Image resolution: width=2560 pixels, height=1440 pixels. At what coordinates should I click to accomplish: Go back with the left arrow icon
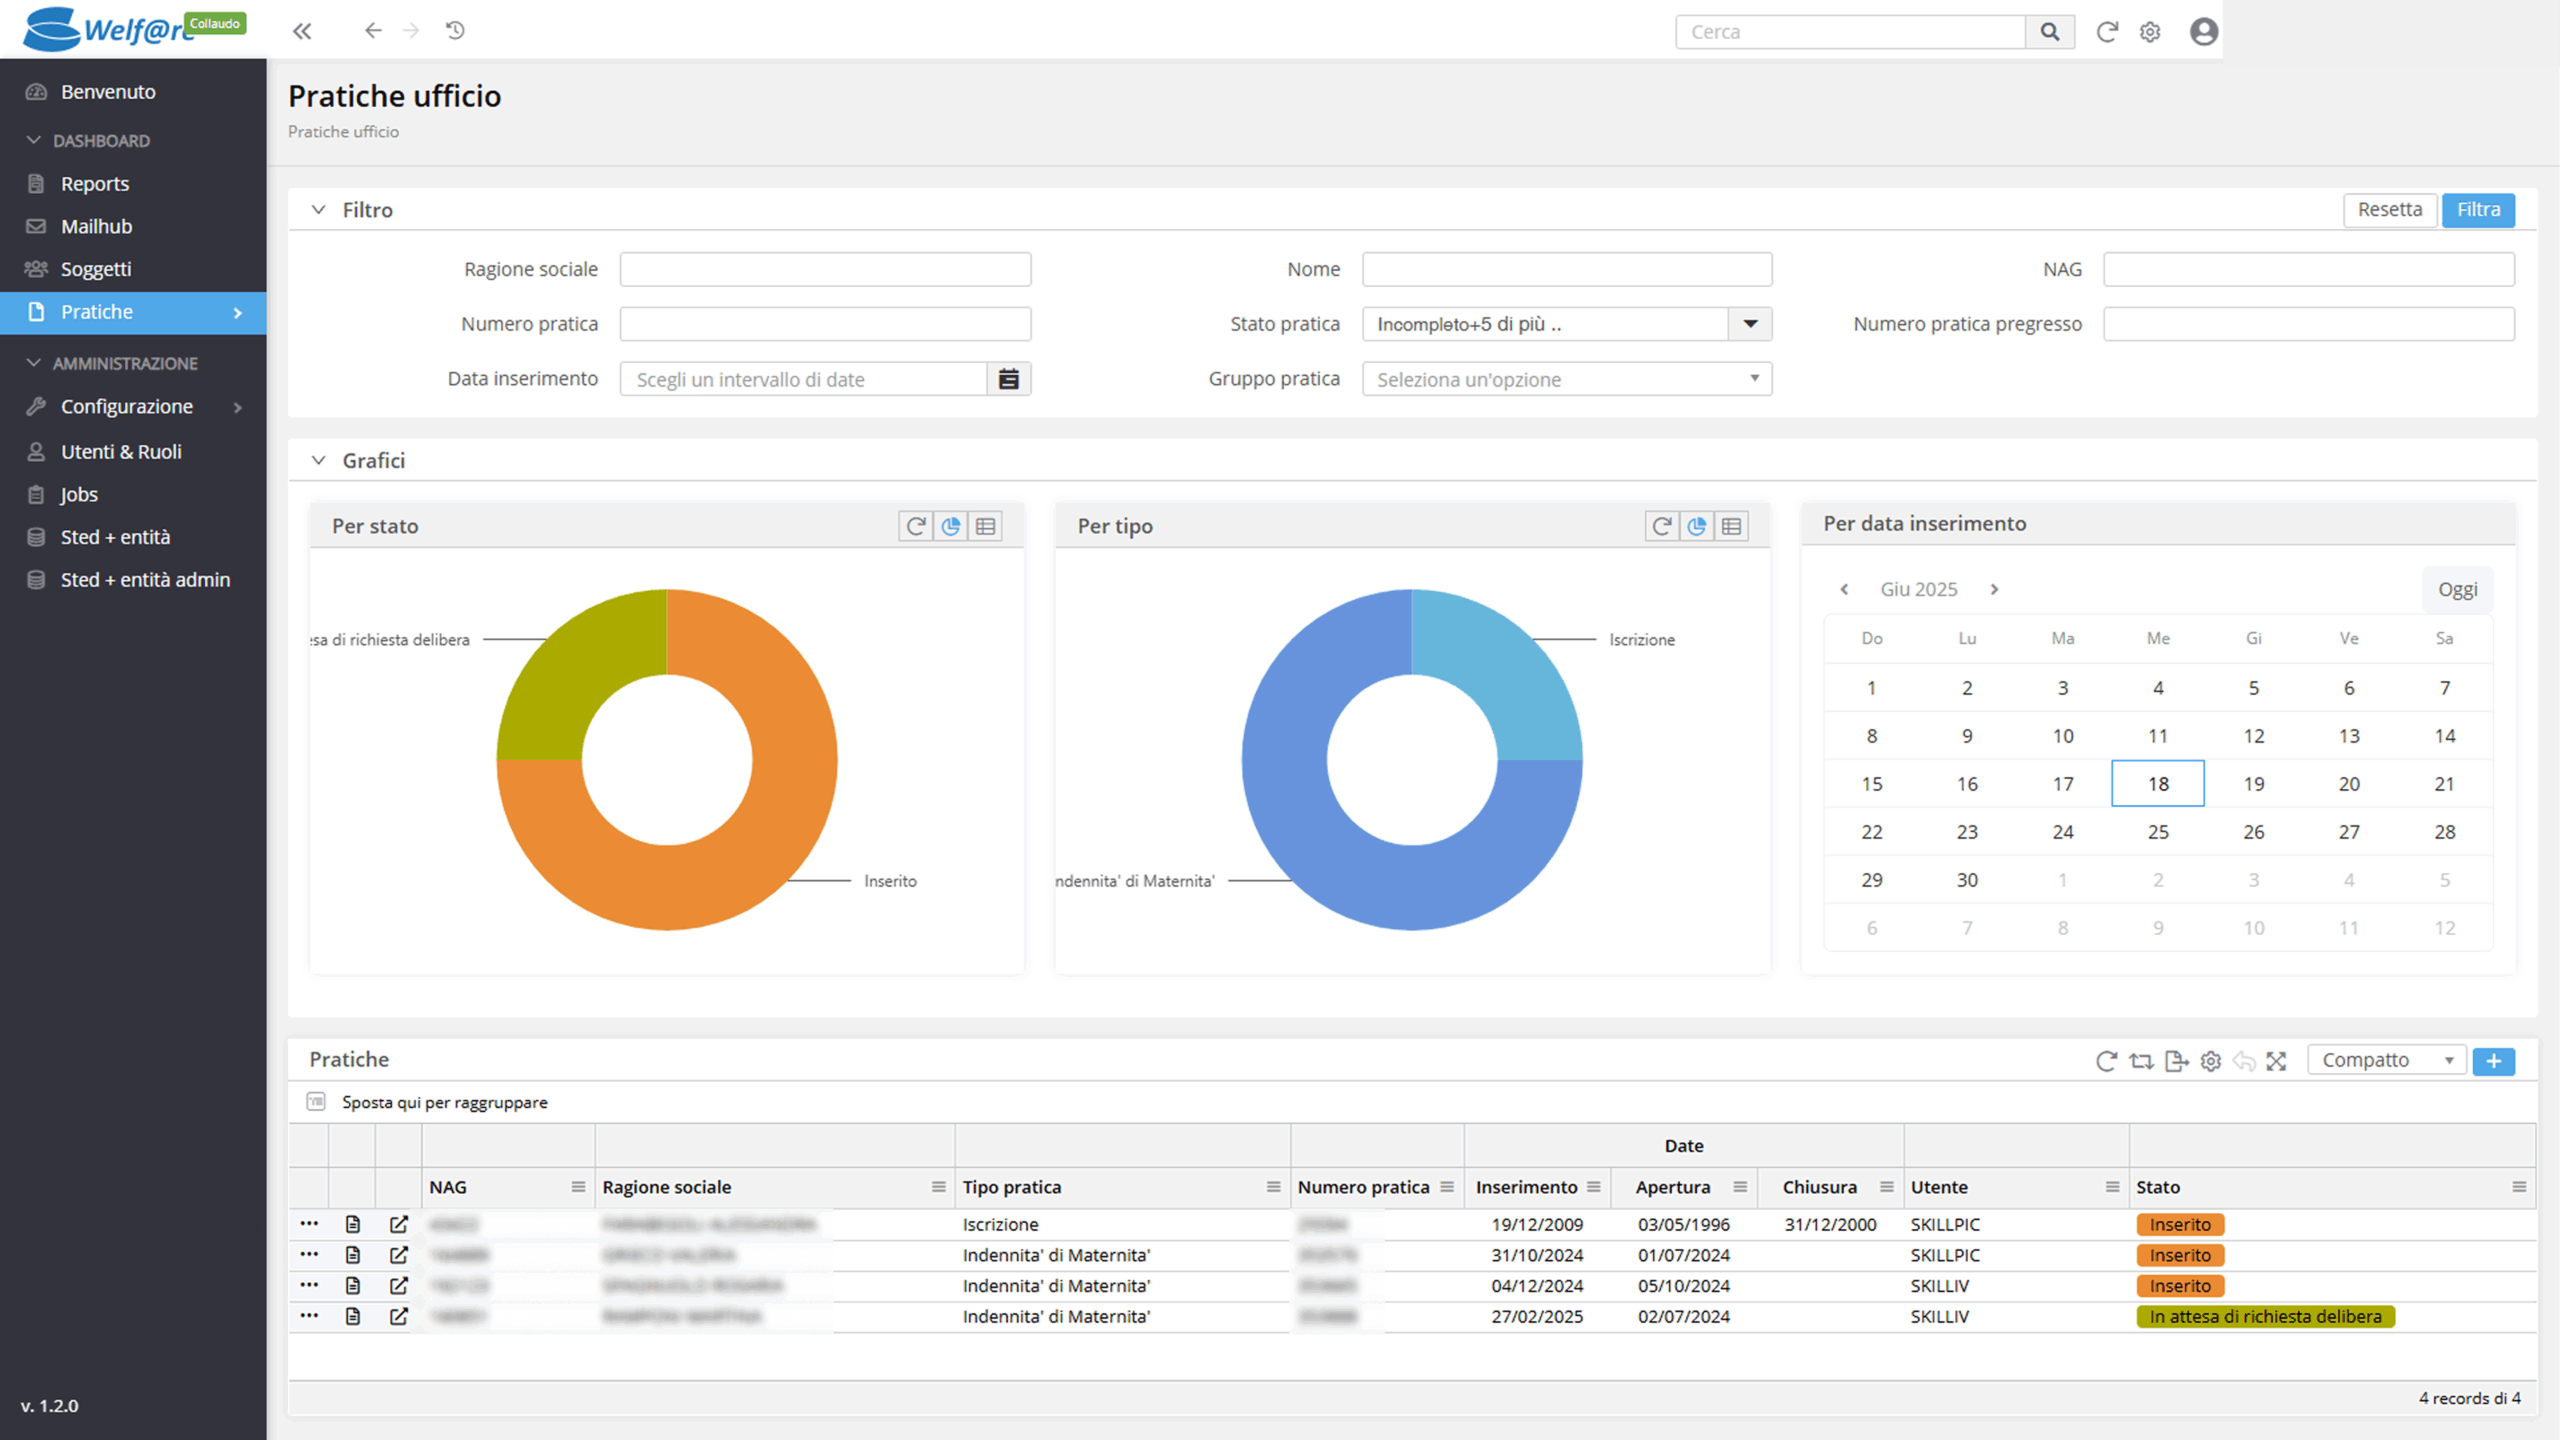(x=373, y=31)
